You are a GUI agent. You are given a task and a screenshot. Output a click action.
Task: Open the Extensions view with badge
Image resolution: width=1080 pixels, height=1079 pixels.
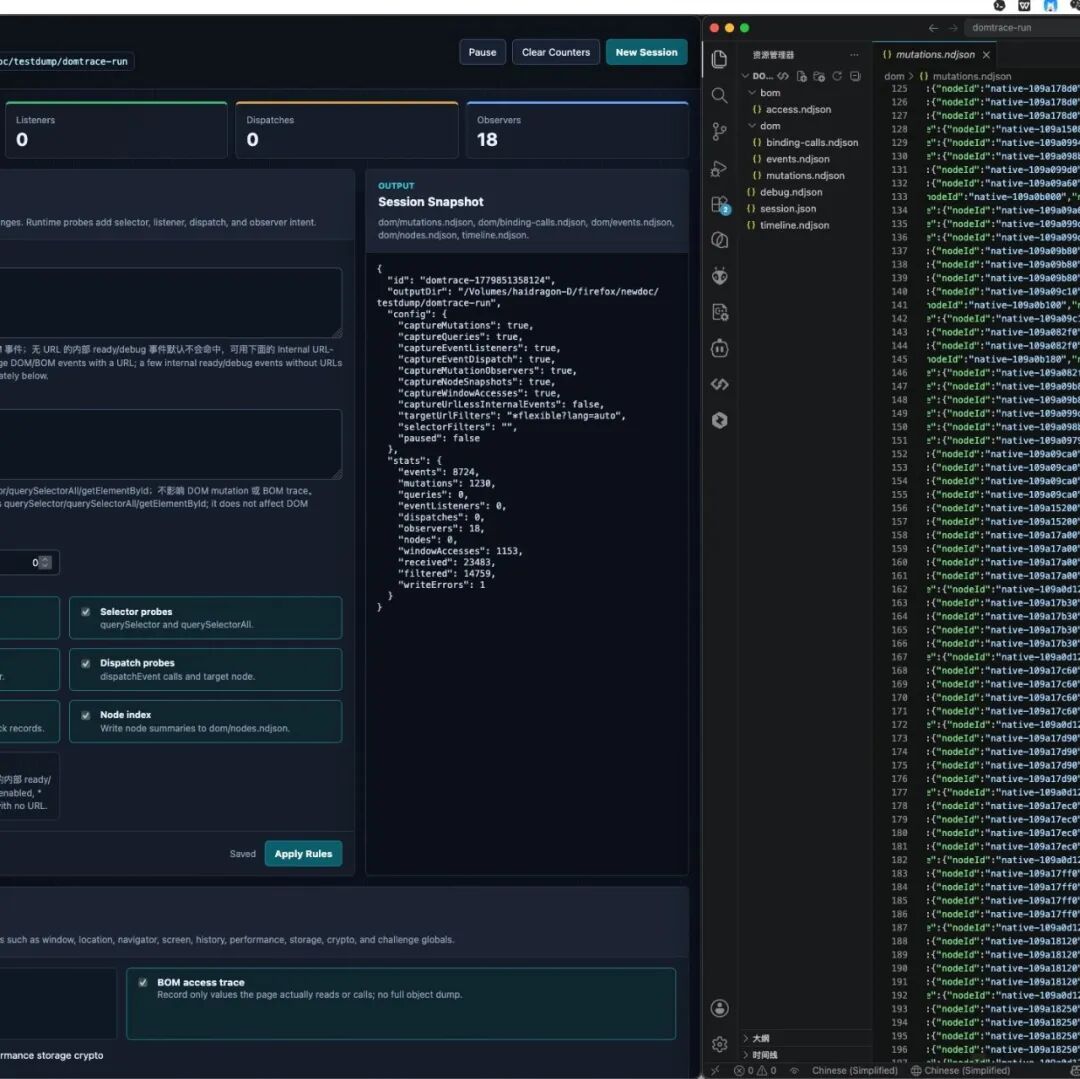click(x=720, y=205)
